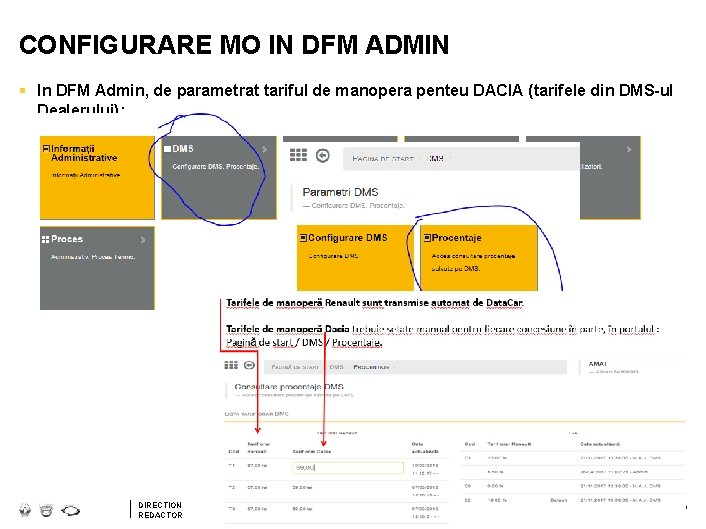The image size is (706, 529).
Task: Open the apps grid icon above Parametri DMS
Action: tap(298, 155)
